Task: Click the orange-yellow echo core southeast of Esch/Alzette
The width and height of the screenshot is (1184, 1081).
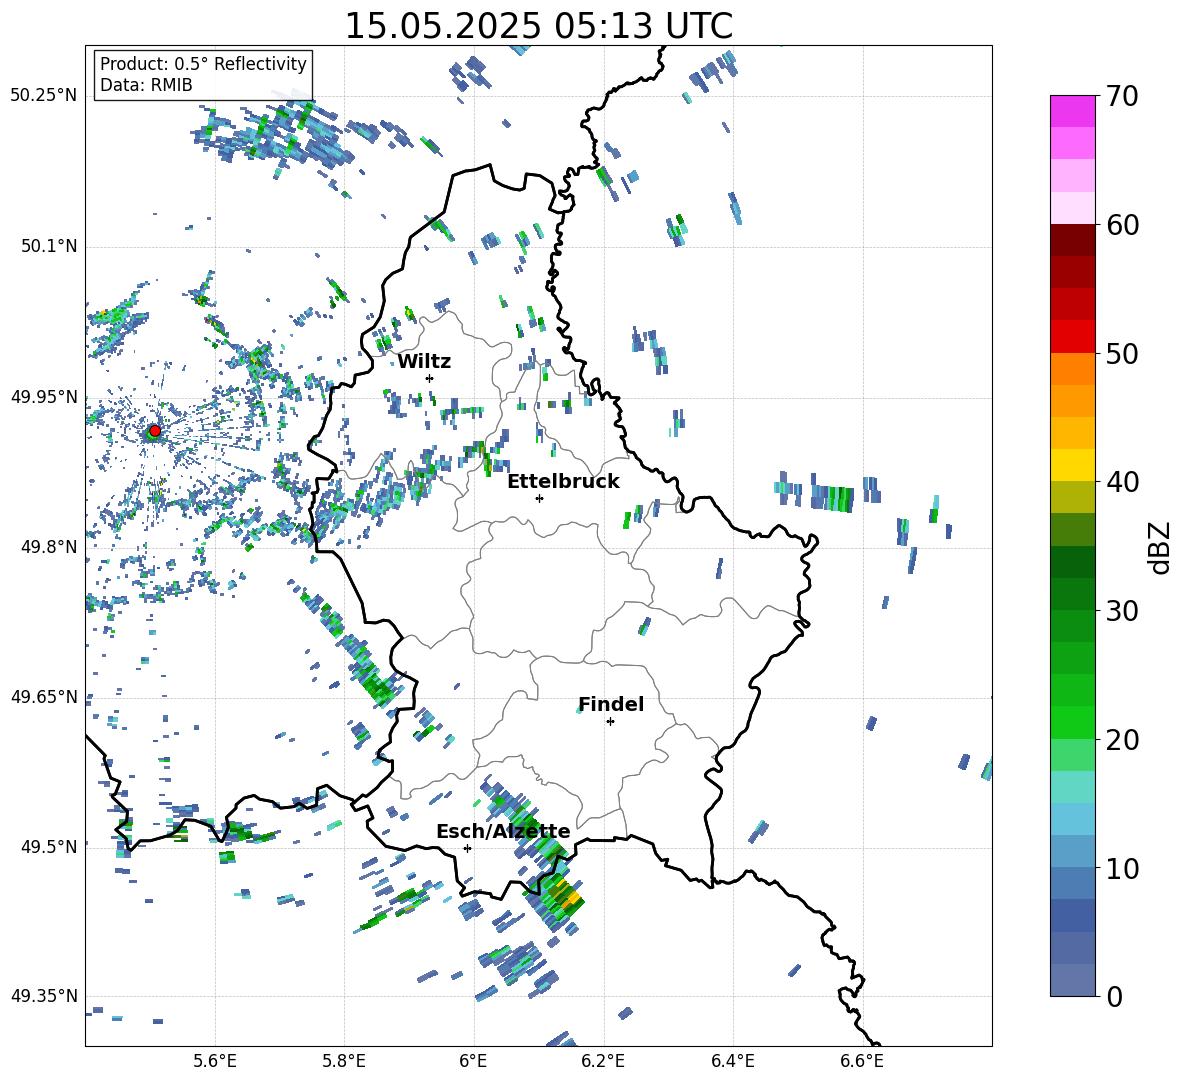Action: point(572,898)
